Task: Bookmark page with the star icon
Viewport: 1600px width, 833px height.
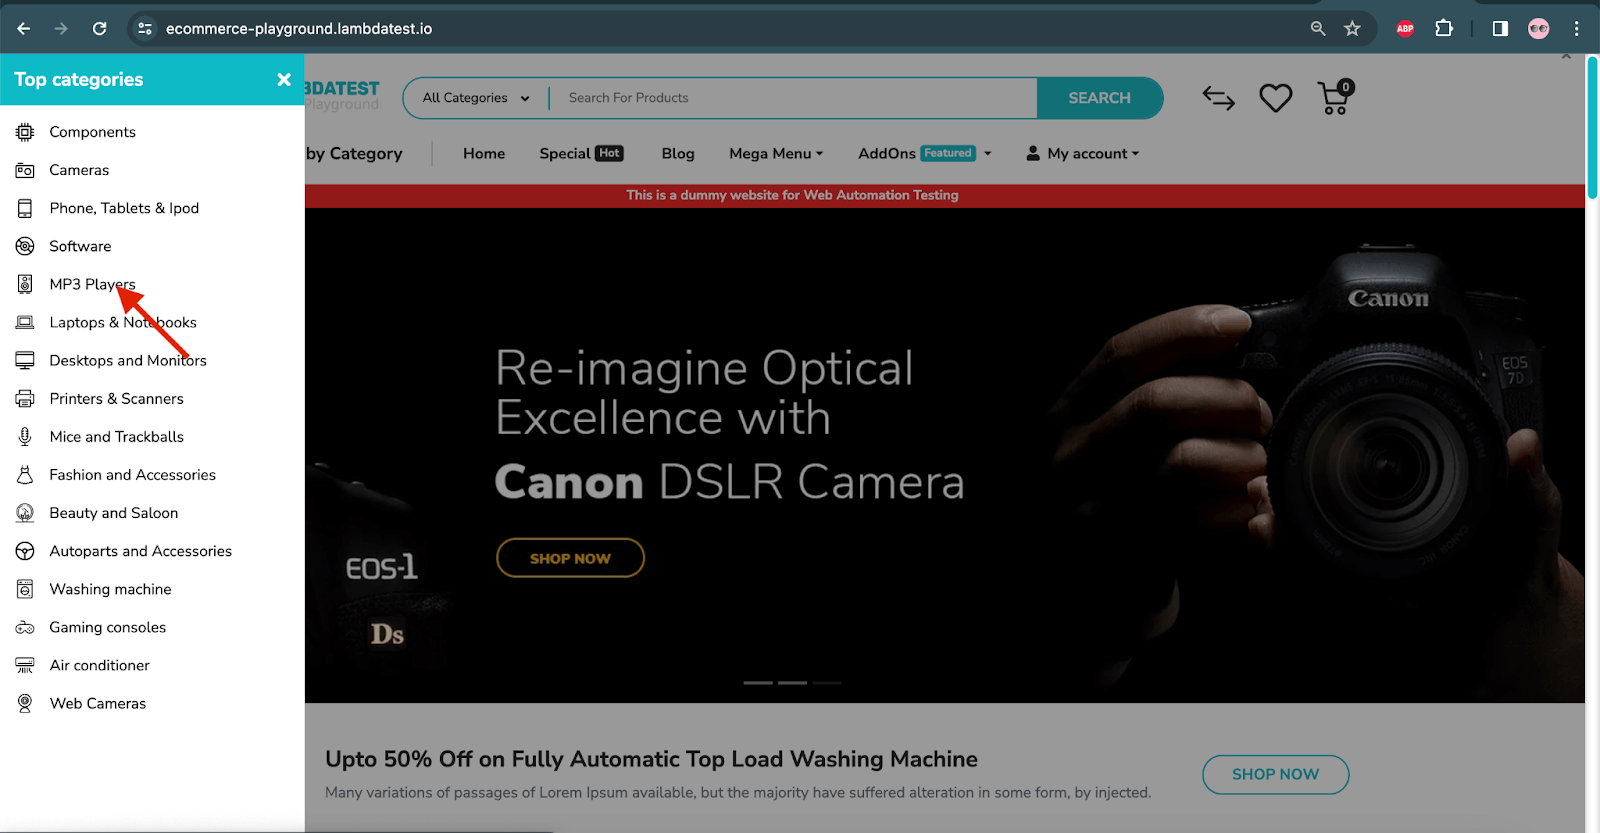Action: tap(1352, 29)
